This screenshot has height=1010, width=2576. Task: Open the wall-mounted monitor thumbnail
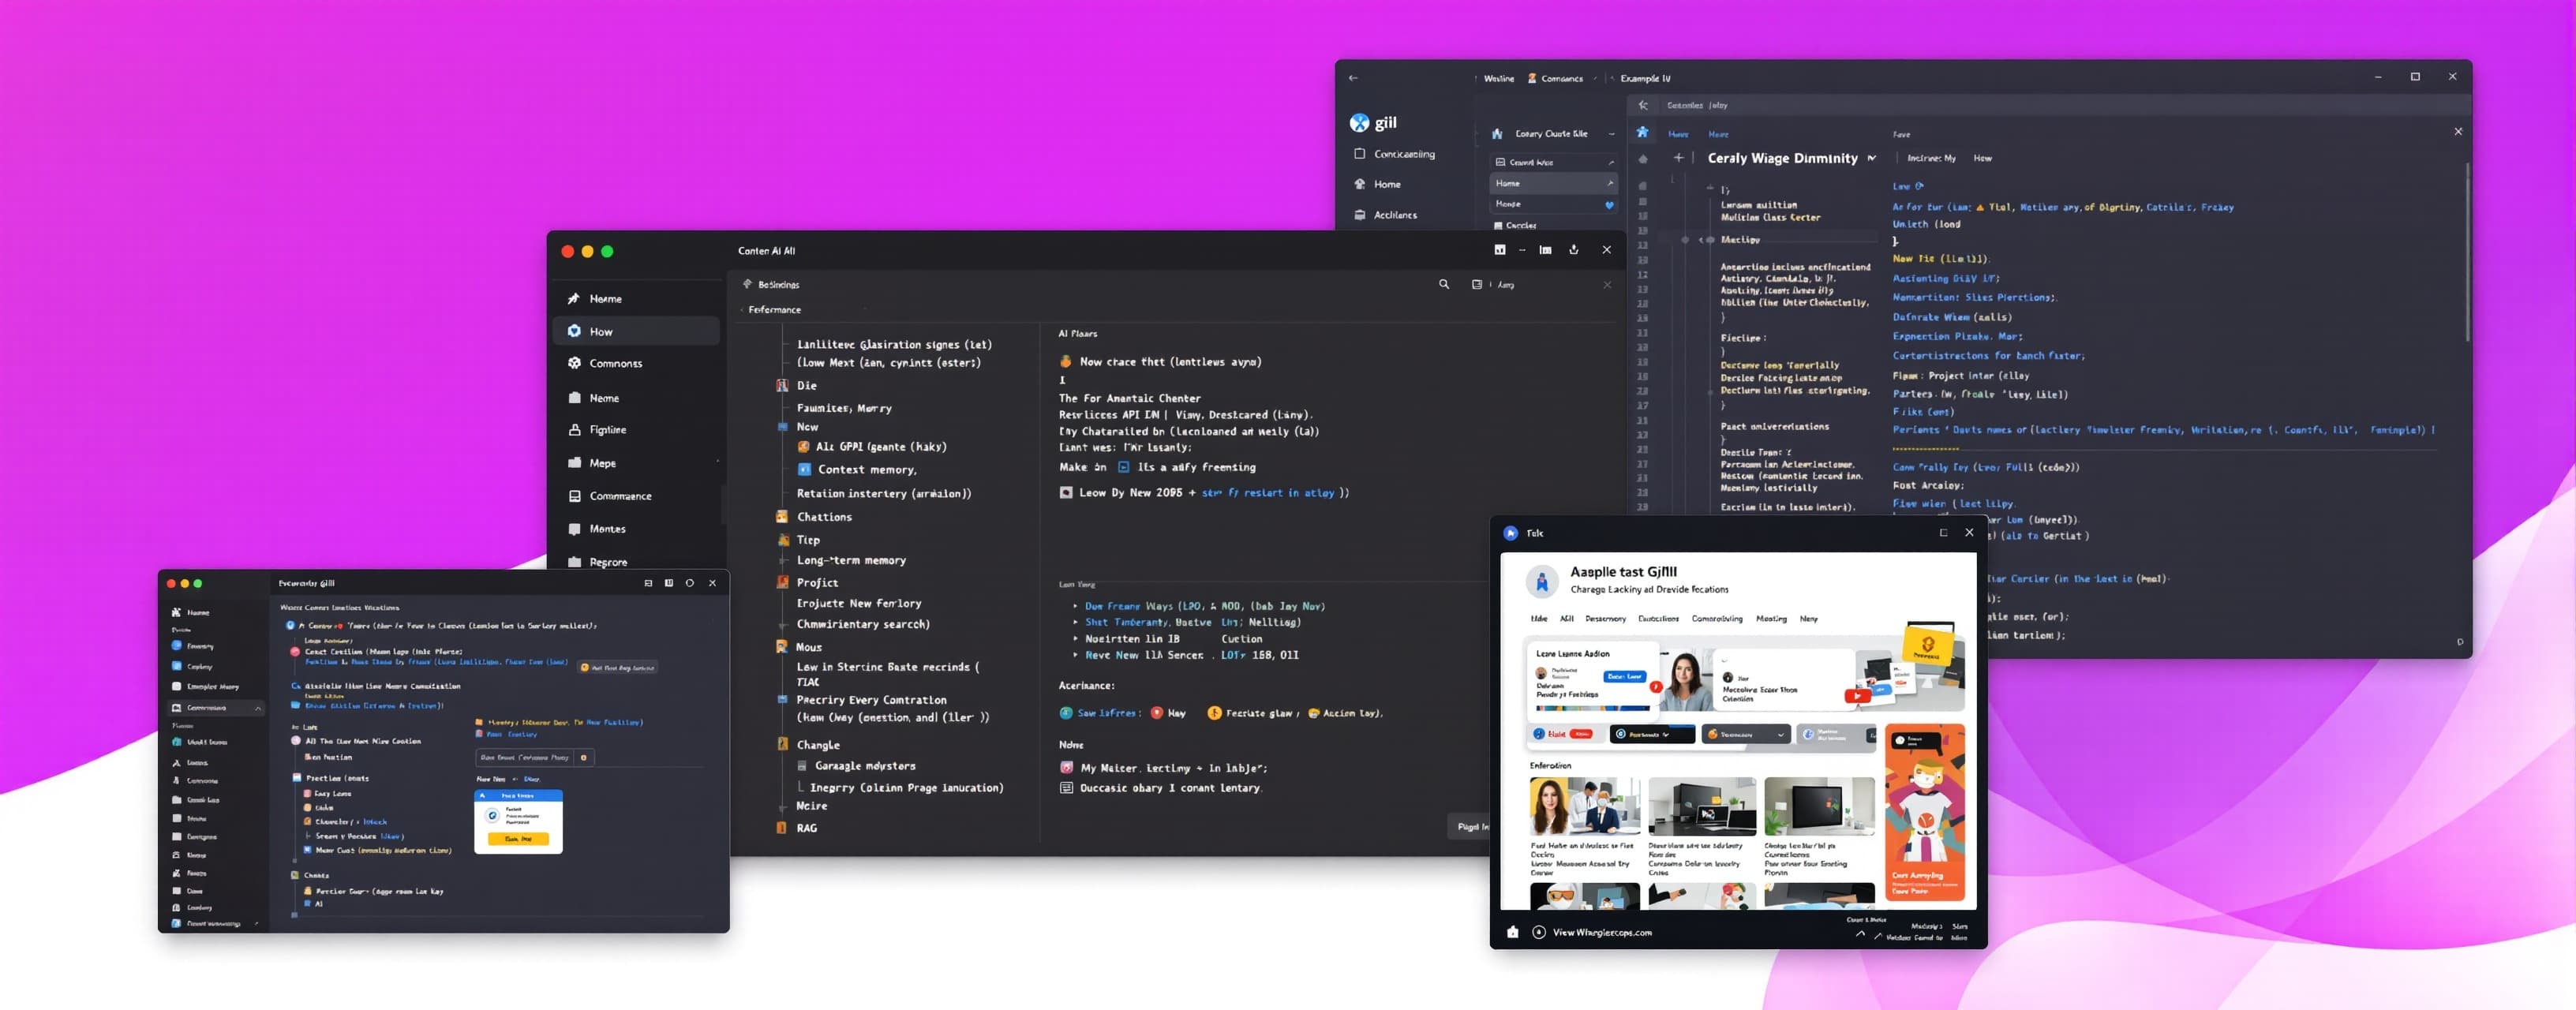point(1819,806)
